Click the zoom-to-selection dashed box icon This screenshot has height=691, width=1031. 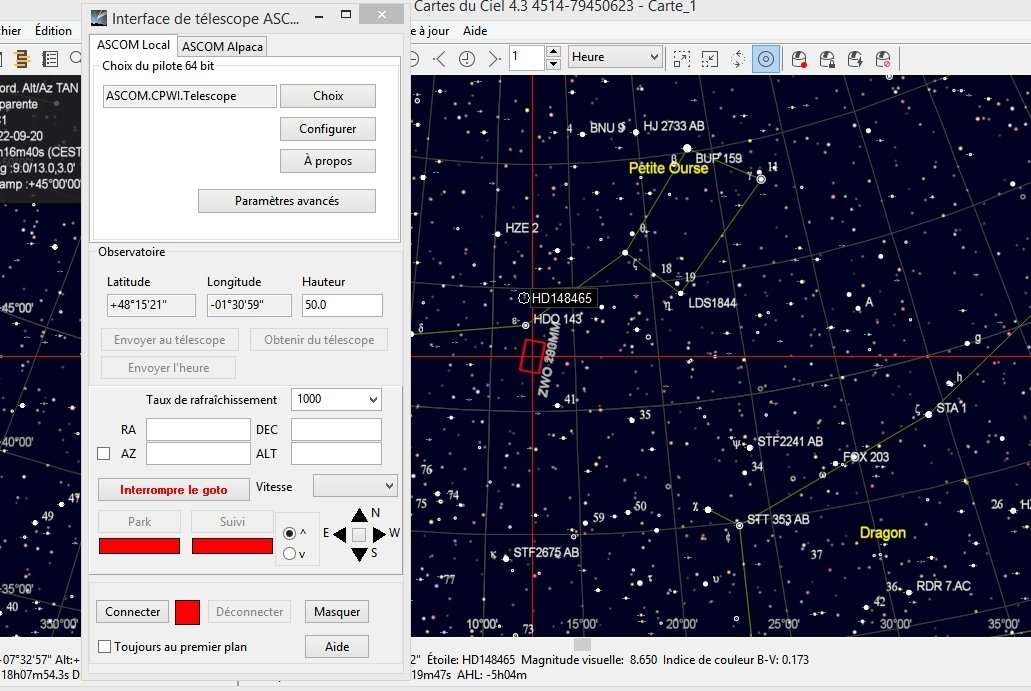tap(682, 59)
